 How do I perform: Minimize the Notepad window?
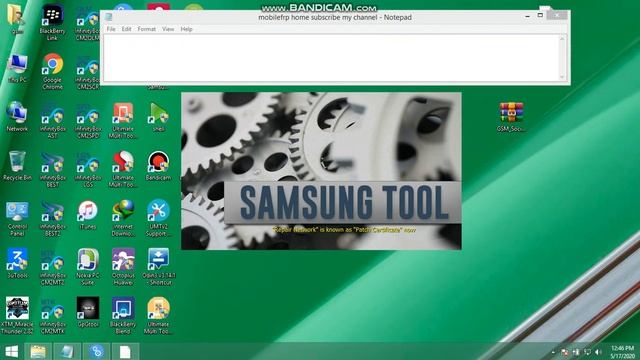click(x=527, y=16)
